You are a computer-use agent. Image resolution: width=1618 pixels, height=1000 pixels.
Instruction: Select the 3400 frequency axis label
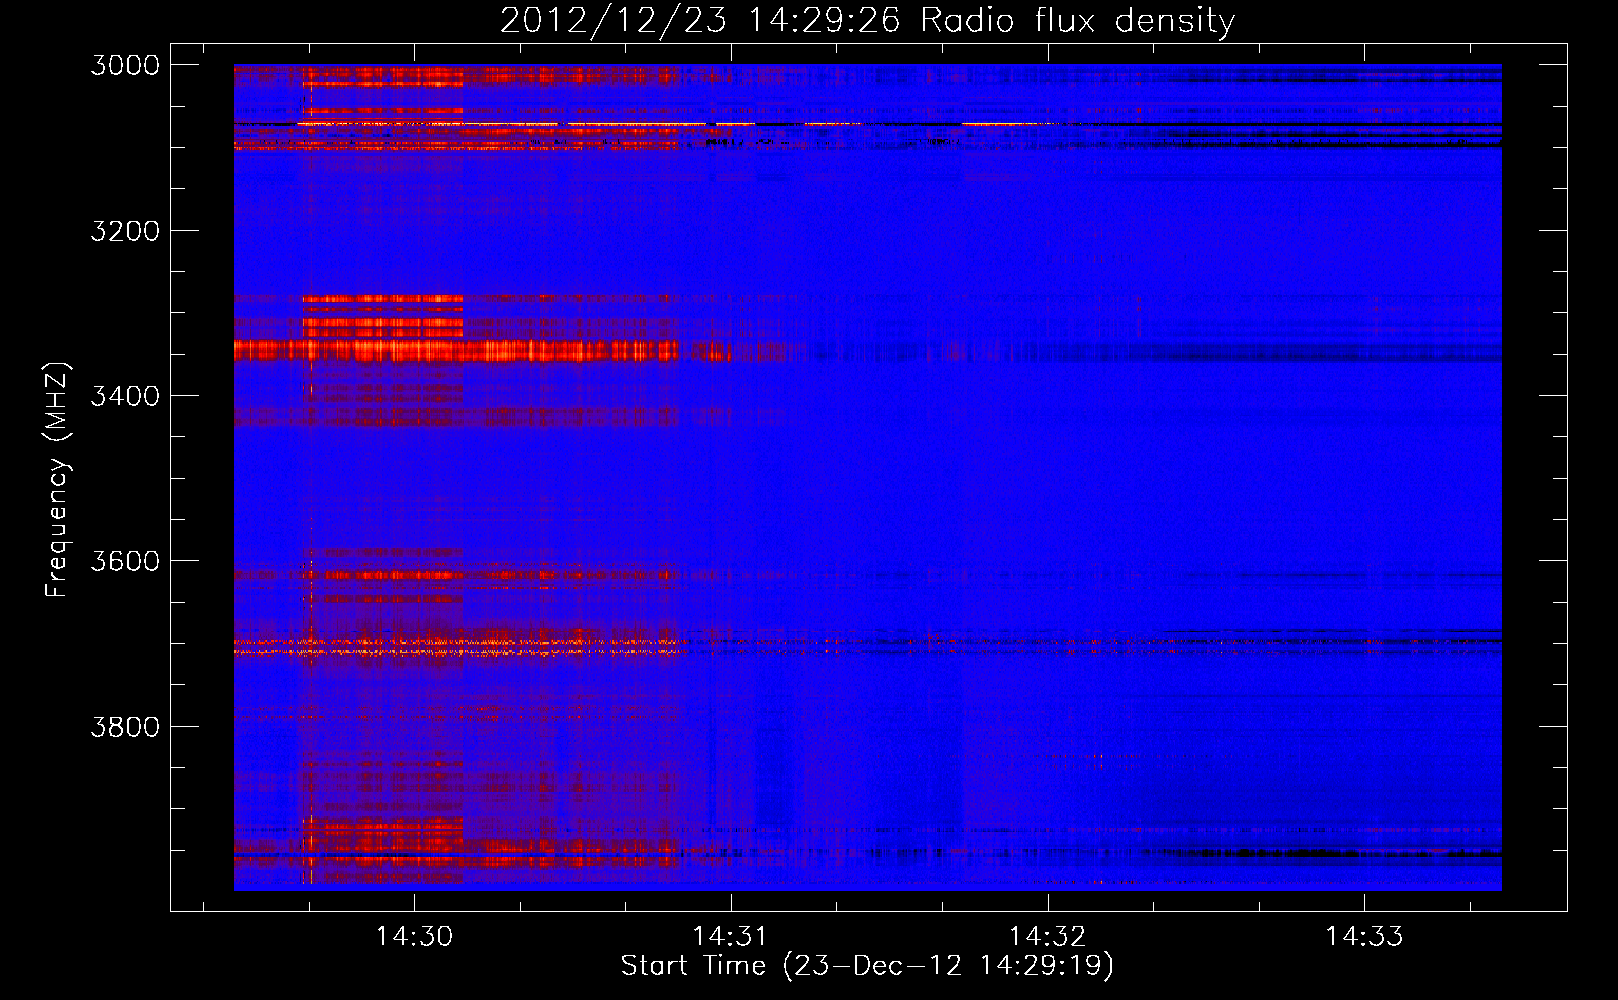(125, 396)
